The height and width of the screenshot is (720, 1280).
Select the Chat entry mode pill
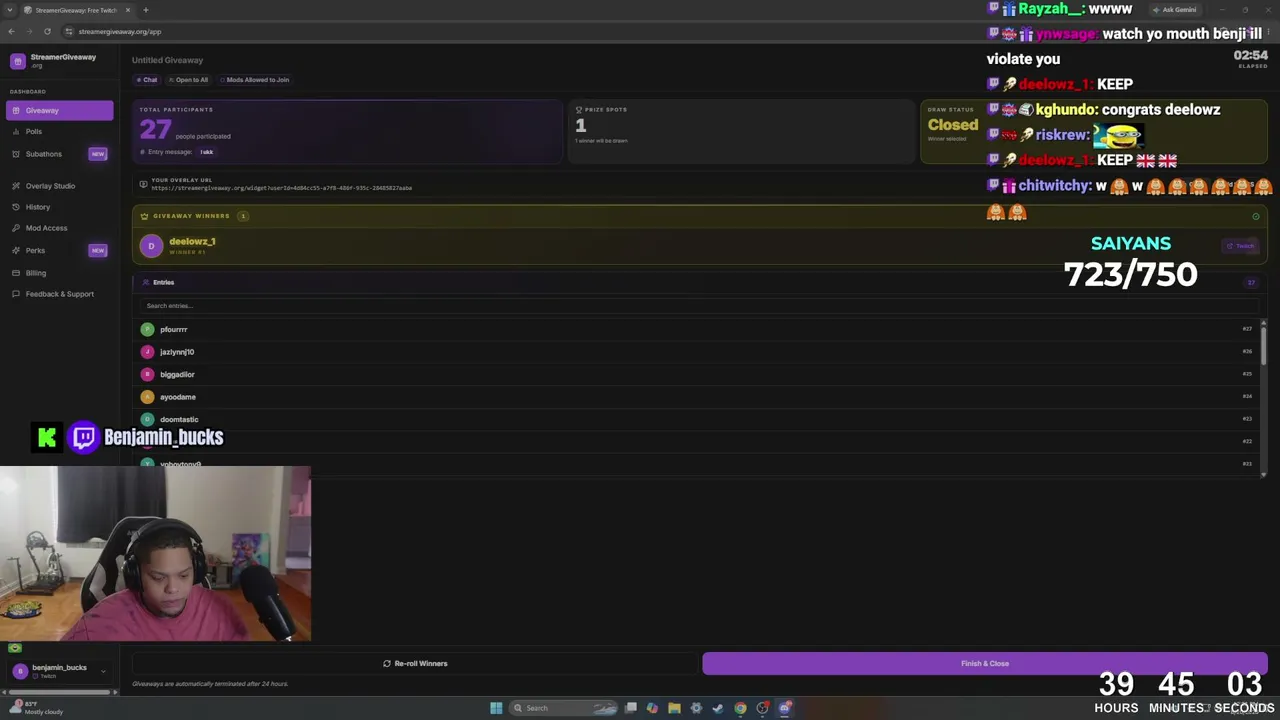pyautogui.click(x=147, y=80)
